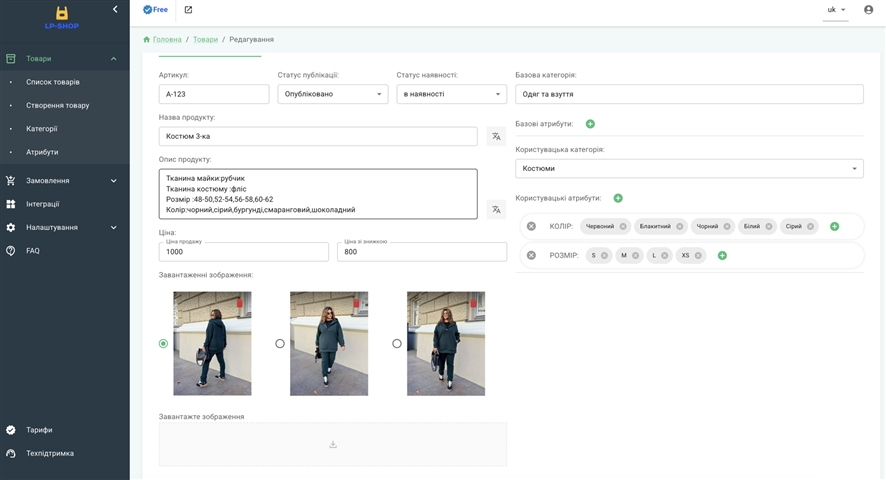The image size is (886, 480).
Task: Click the translate icon beside product description
Action: pos(496,209)
